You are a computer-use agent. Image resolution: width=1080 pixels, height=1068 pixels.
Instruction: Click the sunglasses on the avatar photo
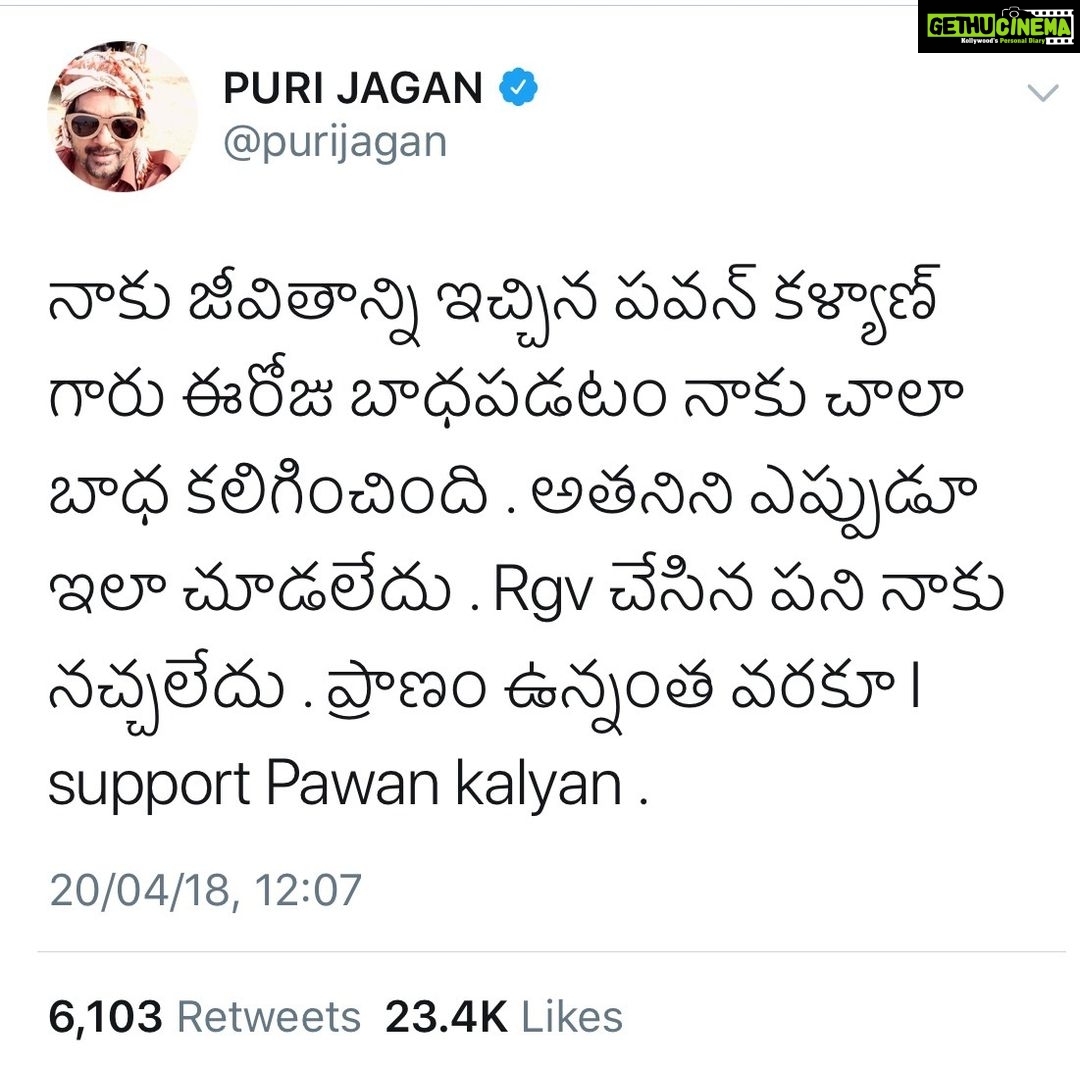pos(103,126)
